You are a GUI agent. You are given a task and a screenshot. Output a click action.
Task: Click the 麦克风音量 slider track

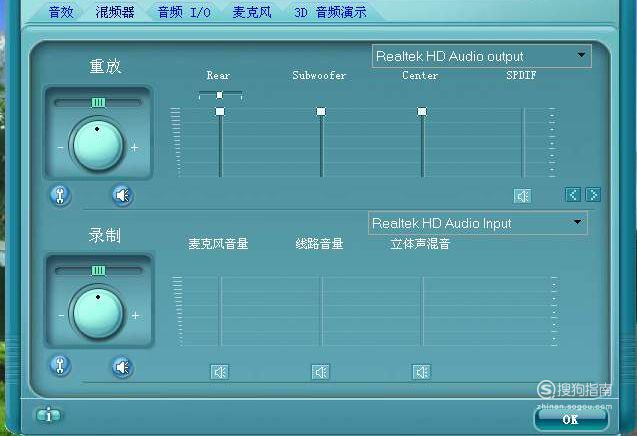[221, 311]
